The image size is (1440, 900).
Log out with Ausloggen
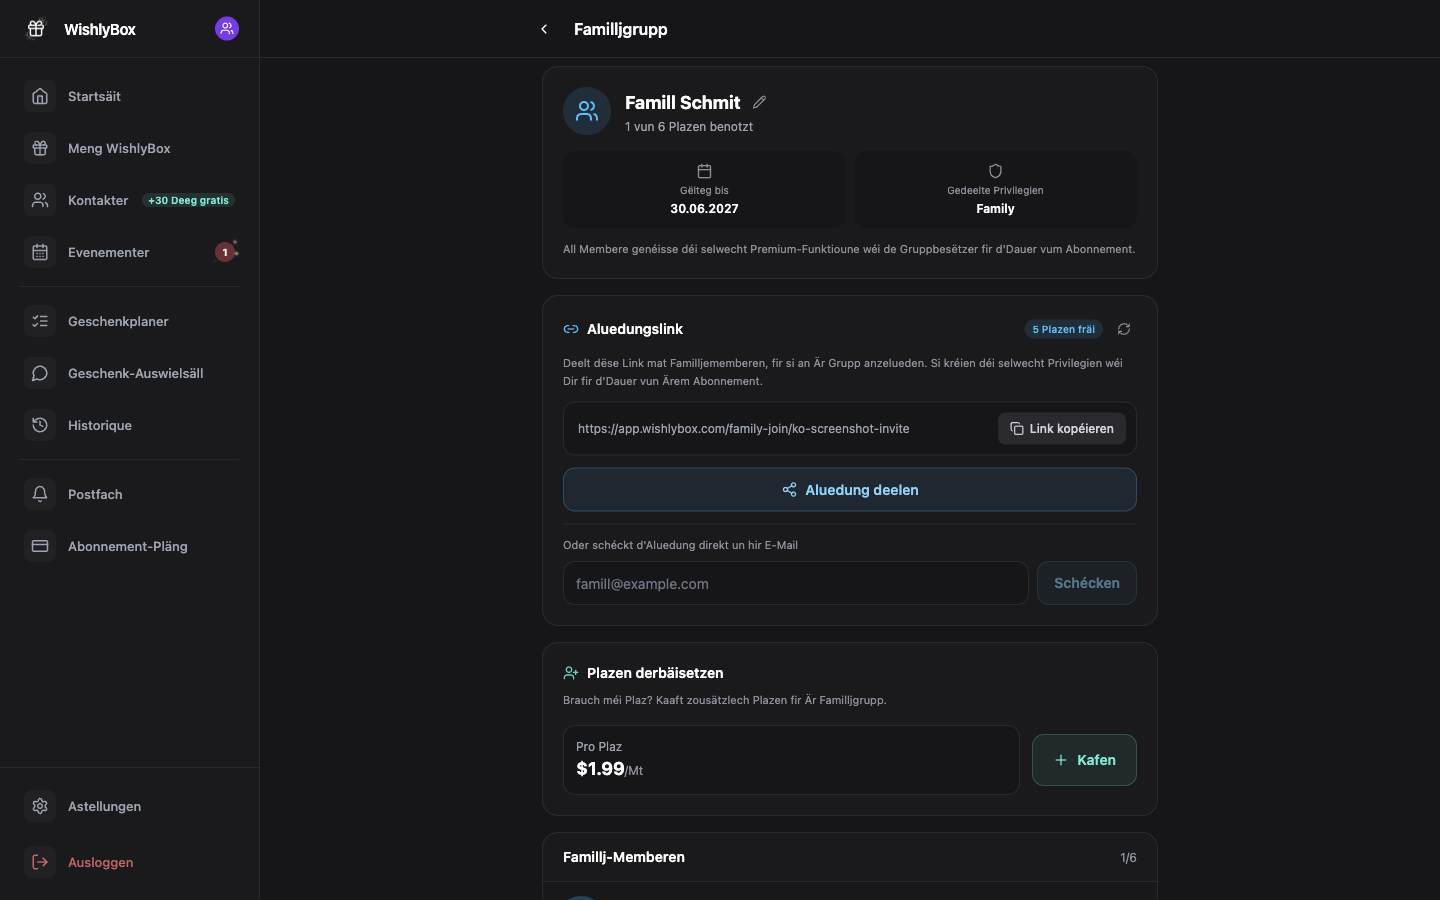[x=130, y=862]
